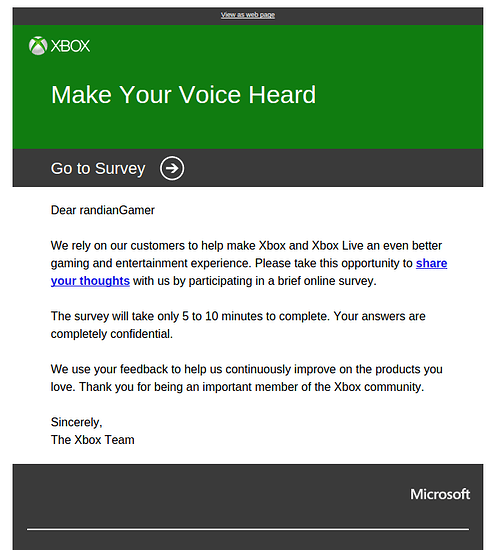Click the "gaming and entertainment experience" text
The height and width of the screenshot is (550, 490).
[151, 263]
